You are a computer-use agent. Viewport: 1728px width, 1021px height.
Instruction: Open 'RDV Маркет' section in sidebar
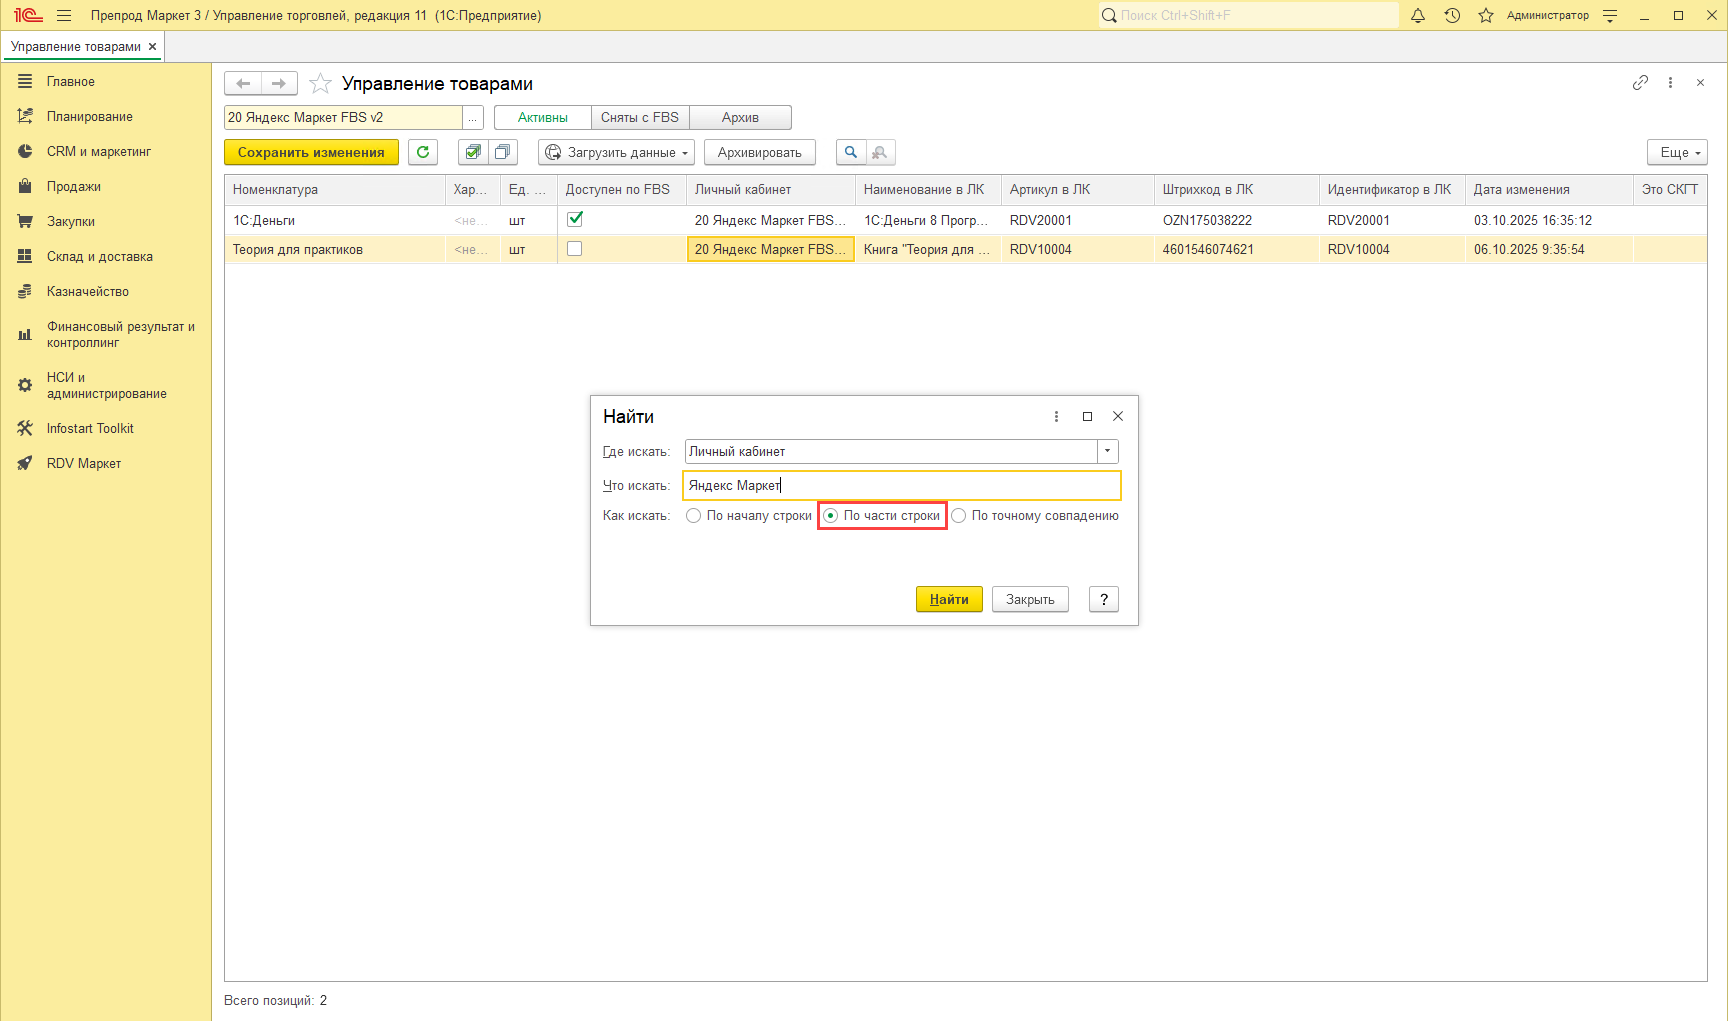(x=84, y=464)
